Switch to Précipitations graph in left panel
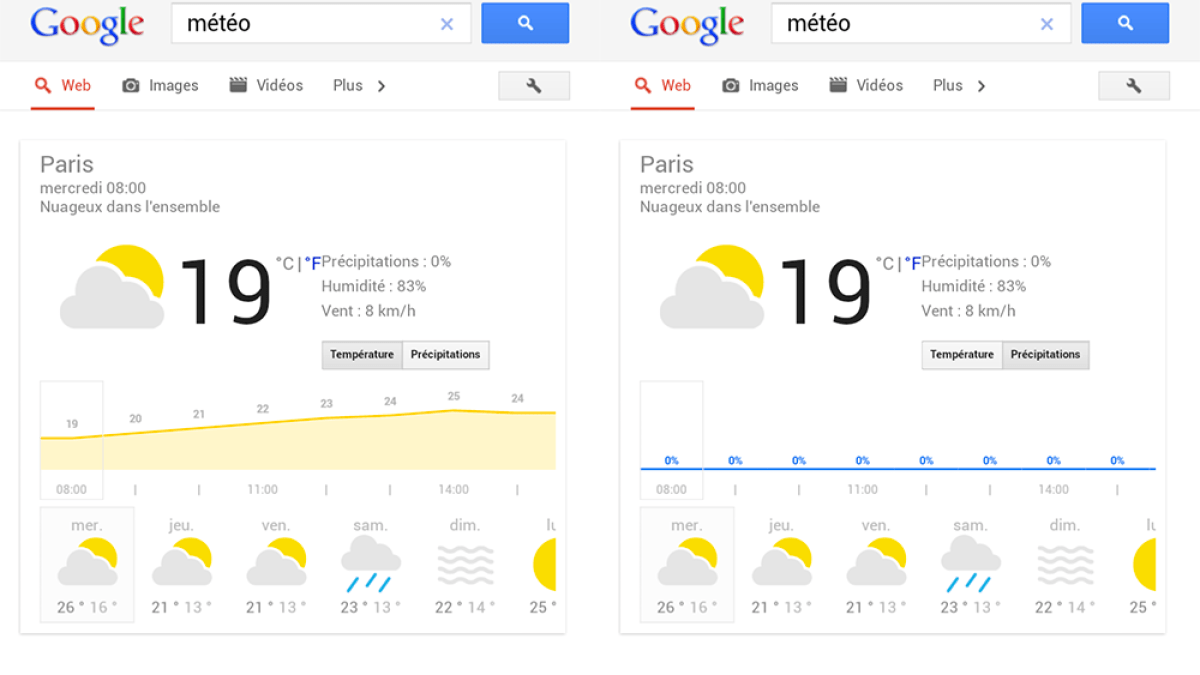Screen dimensions: 1200x675 pos(446,355)
